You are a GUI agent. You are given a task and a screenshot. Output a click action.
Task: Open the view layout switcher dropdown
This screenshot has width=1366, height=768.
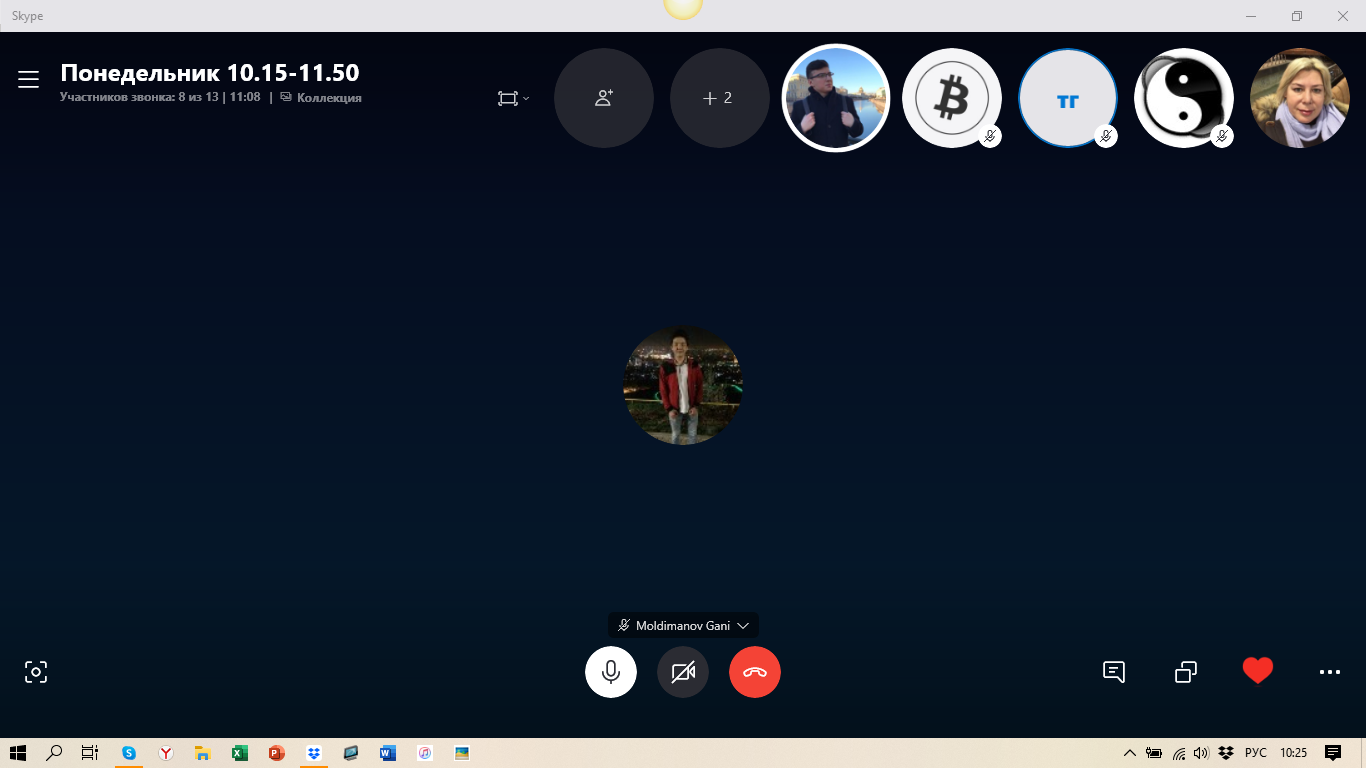click(513, 98)
